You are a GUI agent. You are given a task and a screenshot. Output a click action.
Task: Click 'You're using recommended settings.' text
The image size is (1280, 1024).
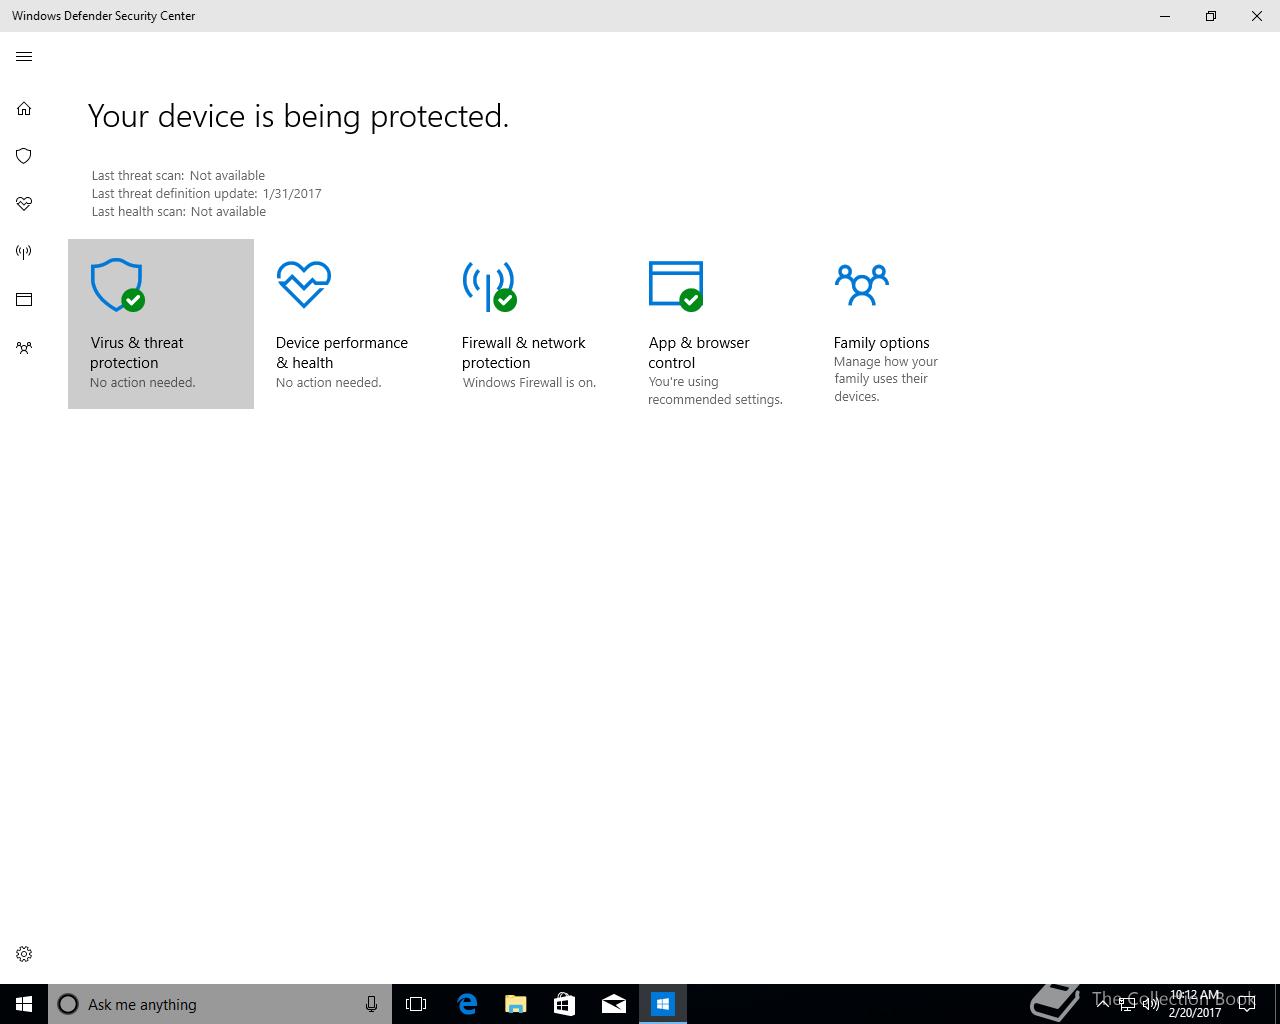(715, 391)
